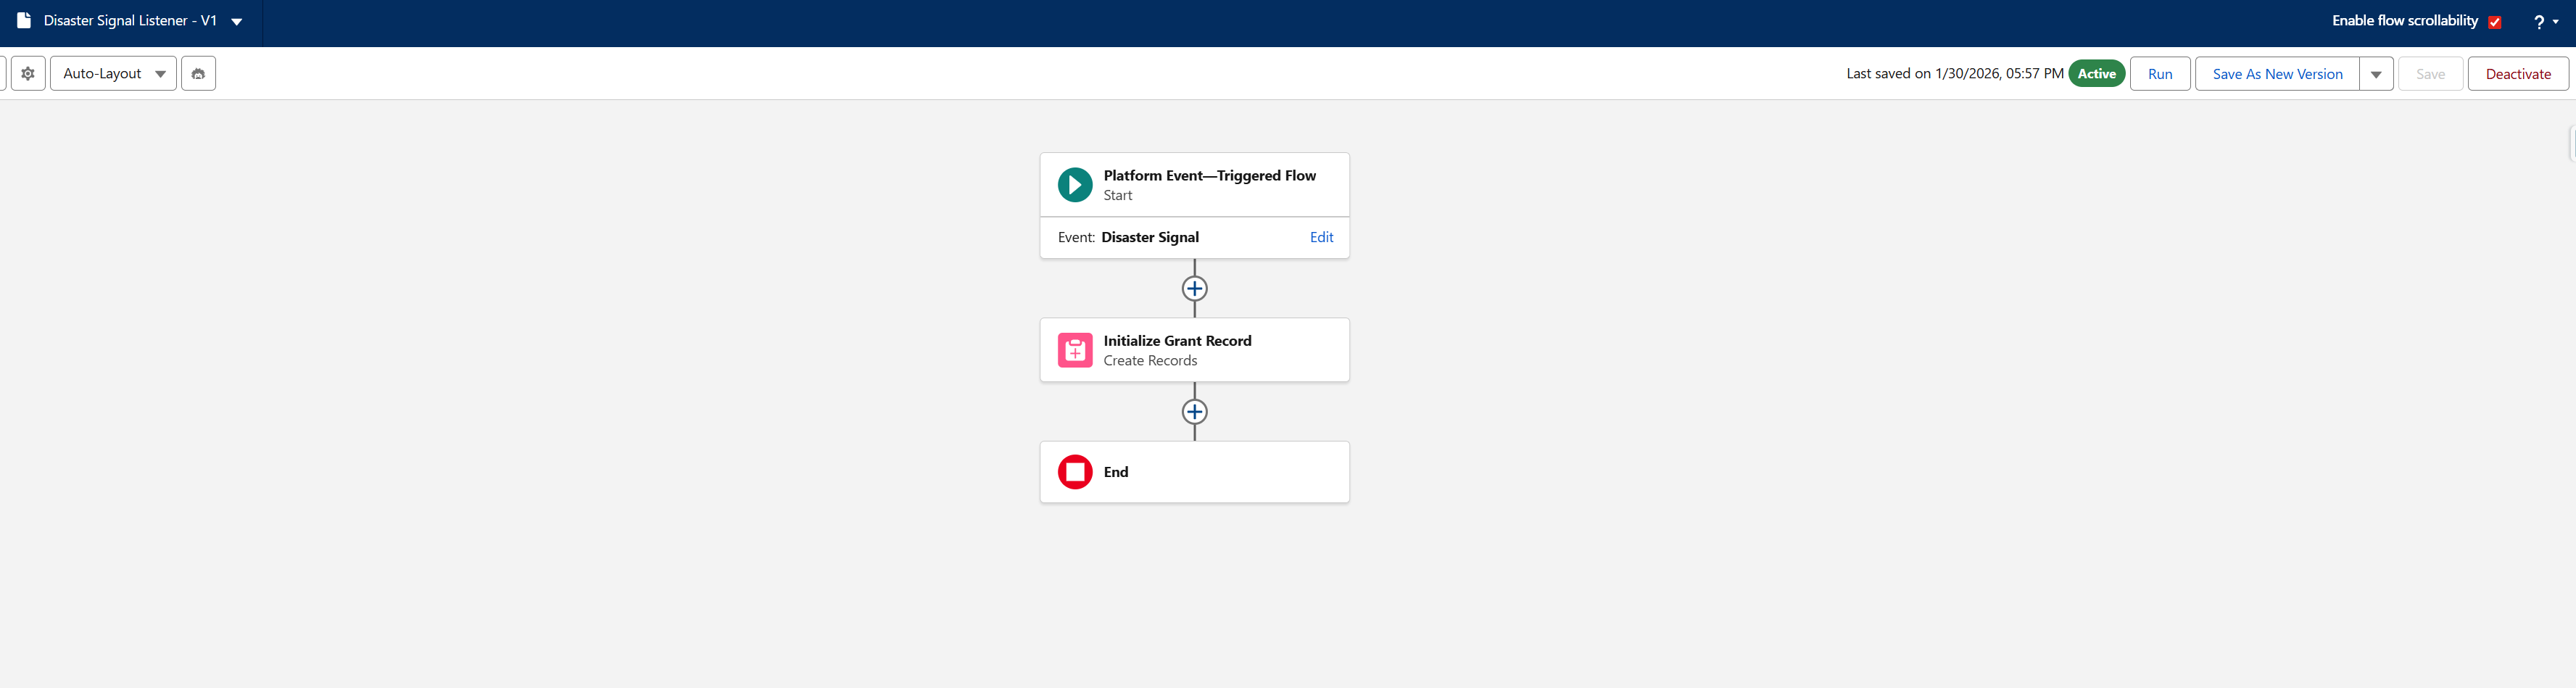Viewport: 2576px width, 688px height.
Task: Click Save As New Version
Action: [2276, 74]
